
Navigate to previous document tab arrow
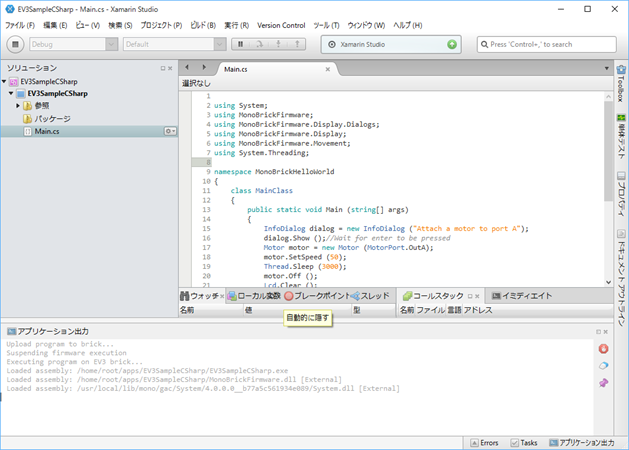pyautogui.click(x=188, y=68)
